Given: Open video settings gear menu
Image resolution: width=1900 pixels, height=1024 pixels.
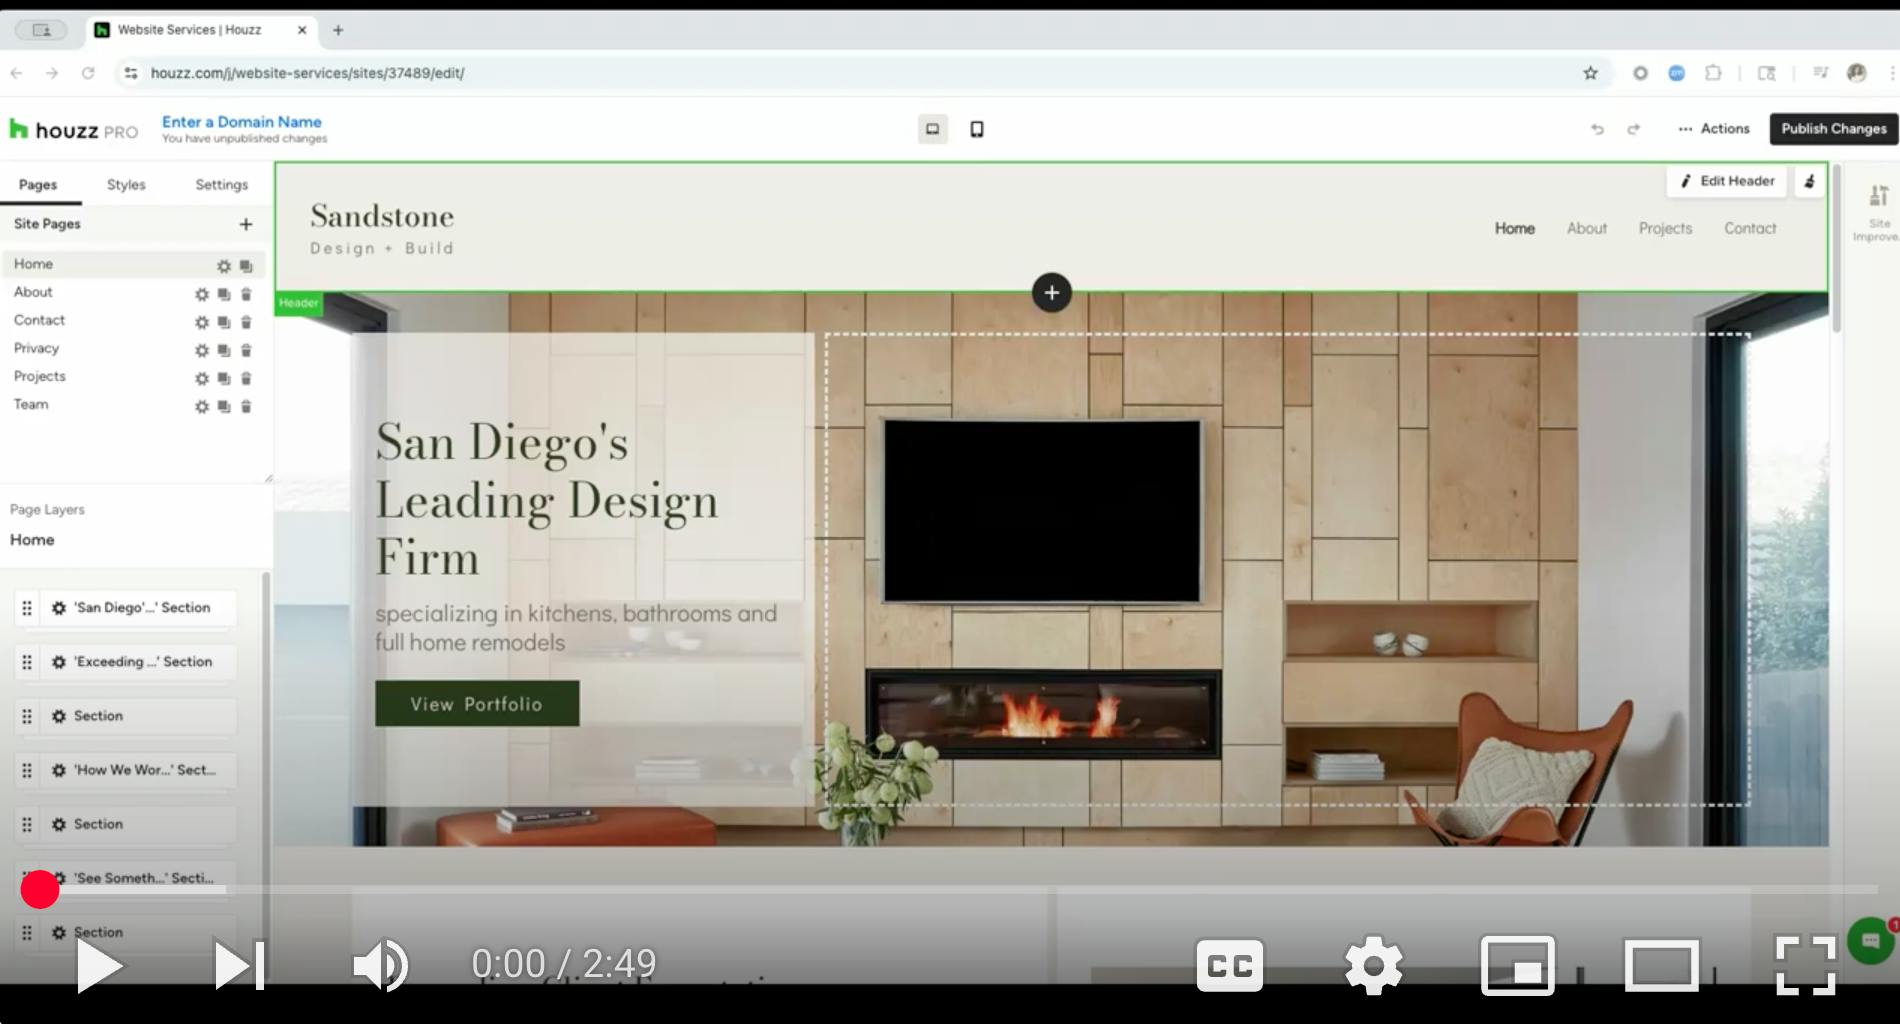Looking at the screenshot, I should coord(1373,965).
